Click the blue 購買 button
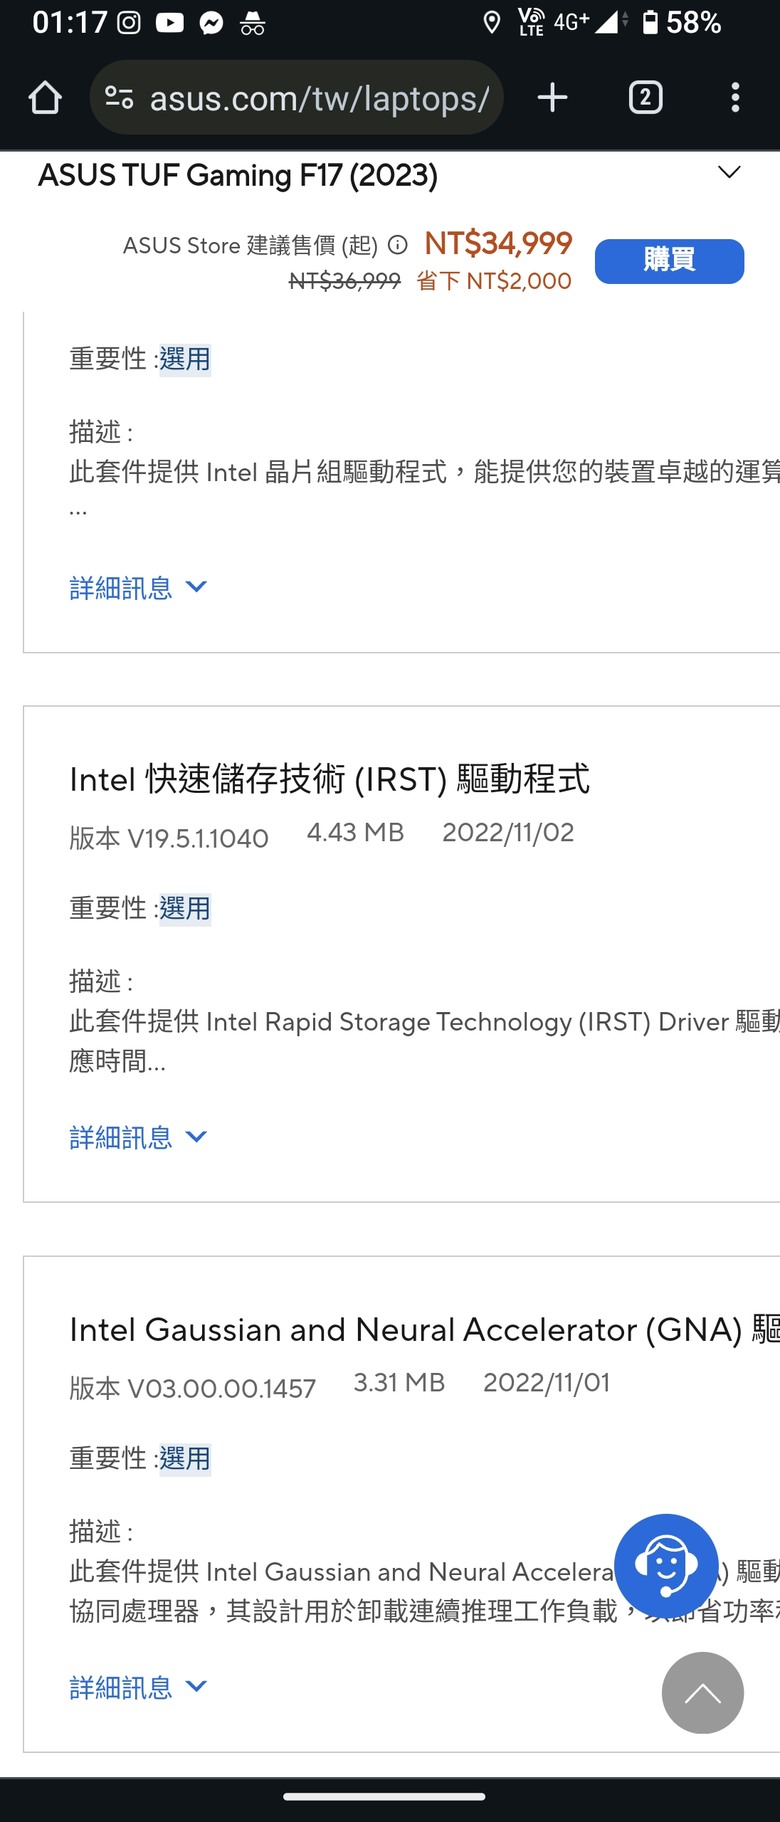This screenshot has height=1822, width=780. point(669,261)
